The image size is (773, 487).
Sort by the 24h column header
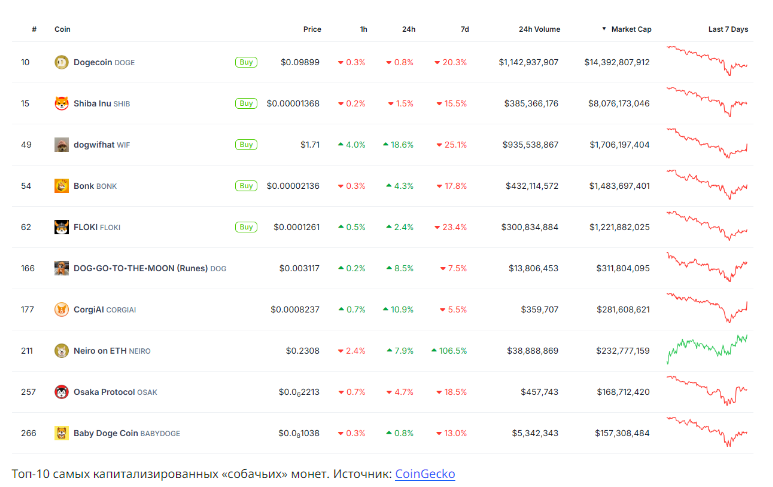pos(409,29)
